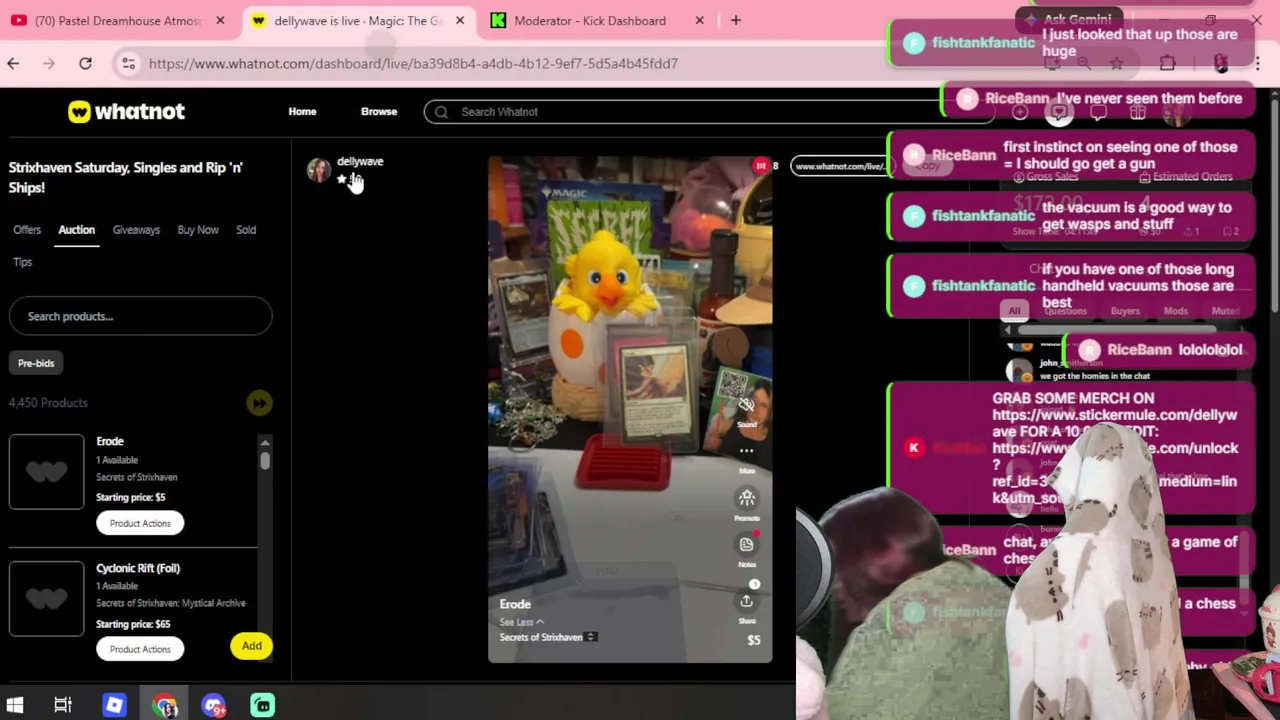
Task: Click the 4,450 Products count
Action: tap(48, 403)
